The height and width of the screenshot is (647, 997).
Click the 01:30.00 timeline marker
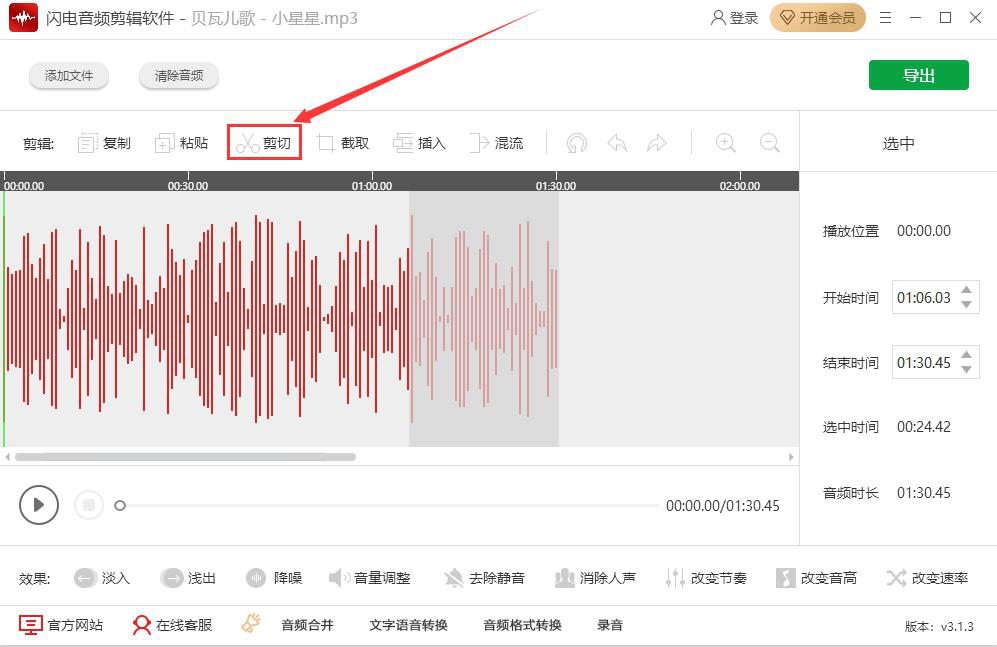coord(556,186)
